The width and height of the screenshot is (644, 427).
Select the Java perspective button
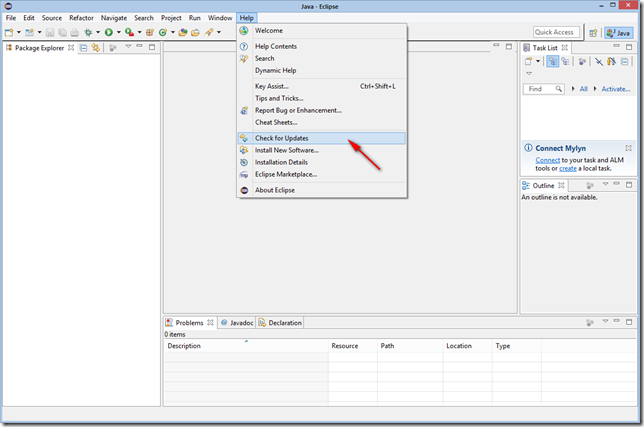tap(619, 33)
